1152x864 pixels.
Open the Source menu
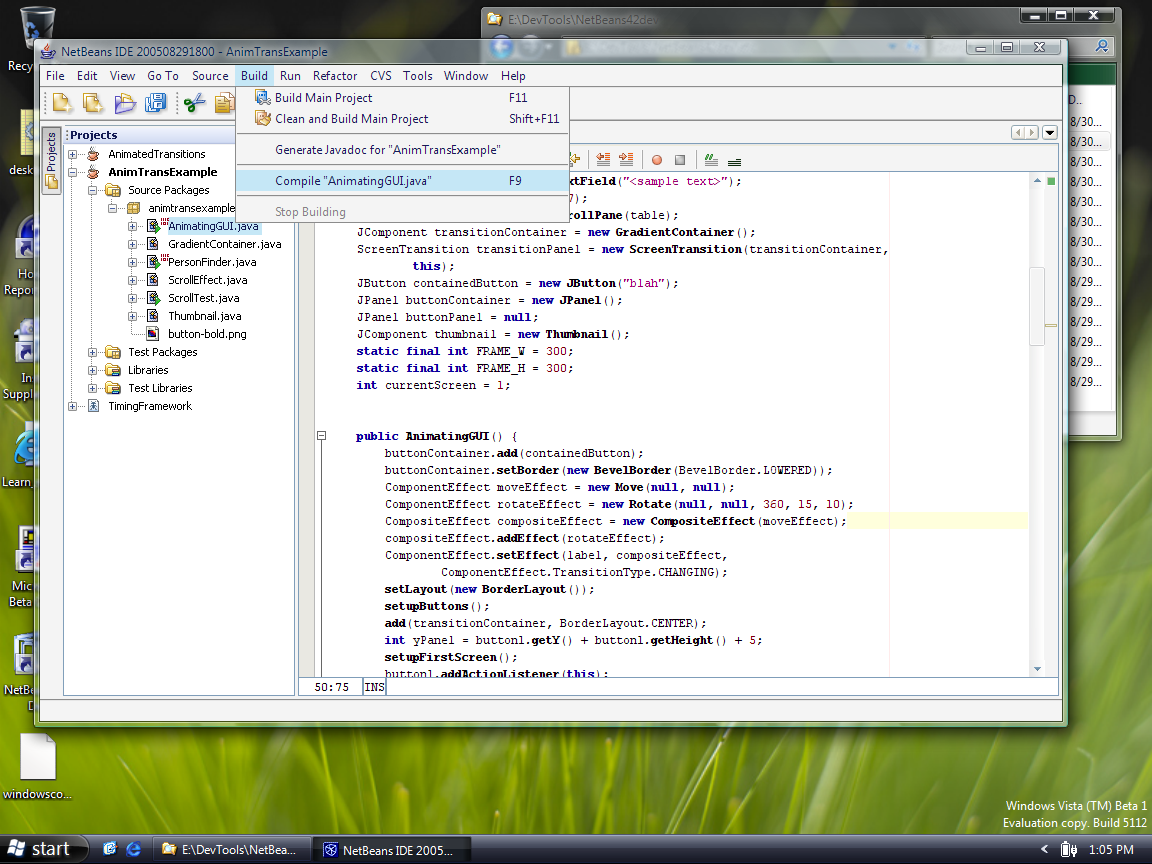(x=210, y=76)
